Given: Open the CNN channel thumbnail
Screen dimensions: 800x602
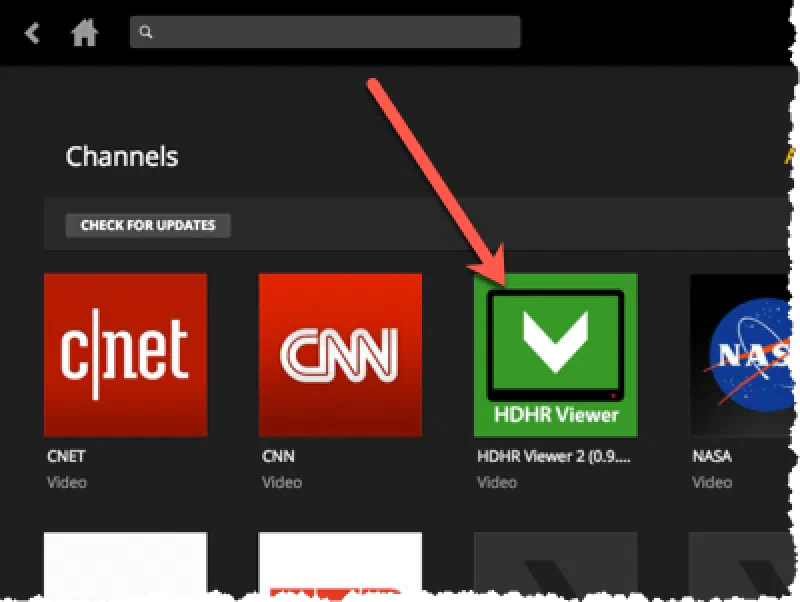Looking at the screenshot, I should click(x=340, y=355).
